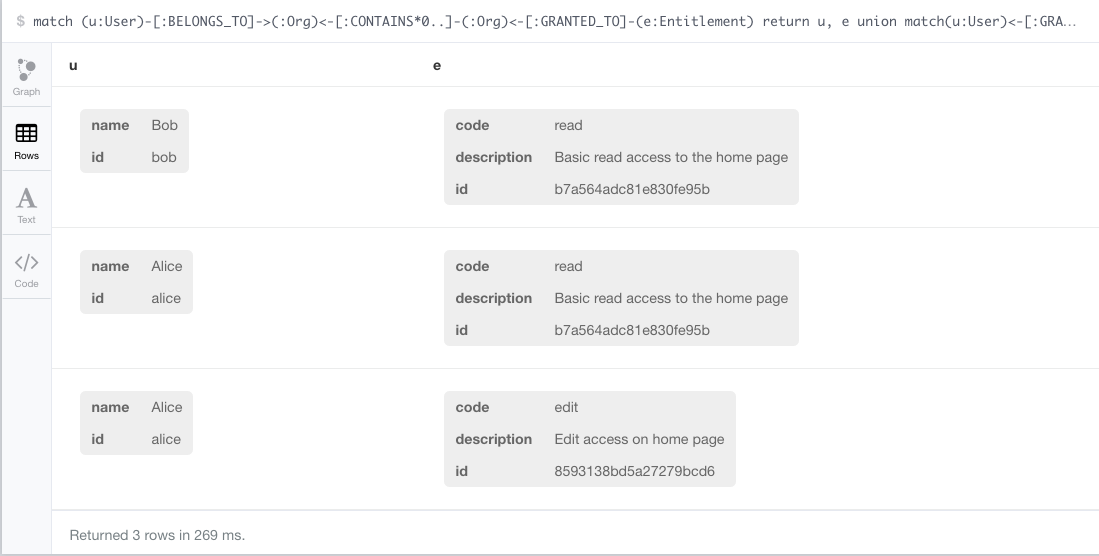1099x556 pixels.
Task: Click the code value 'edit'
Action: [x=566, y=407]
